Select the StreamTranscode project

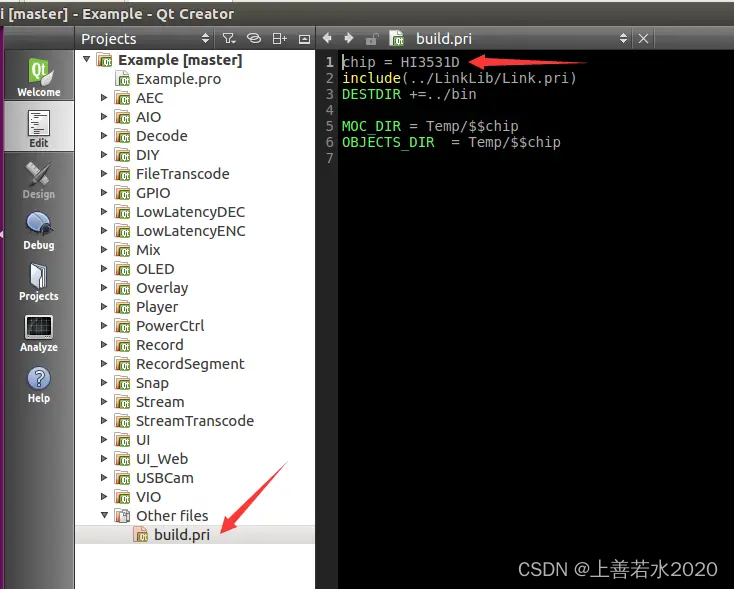click(x=195, y=421)
